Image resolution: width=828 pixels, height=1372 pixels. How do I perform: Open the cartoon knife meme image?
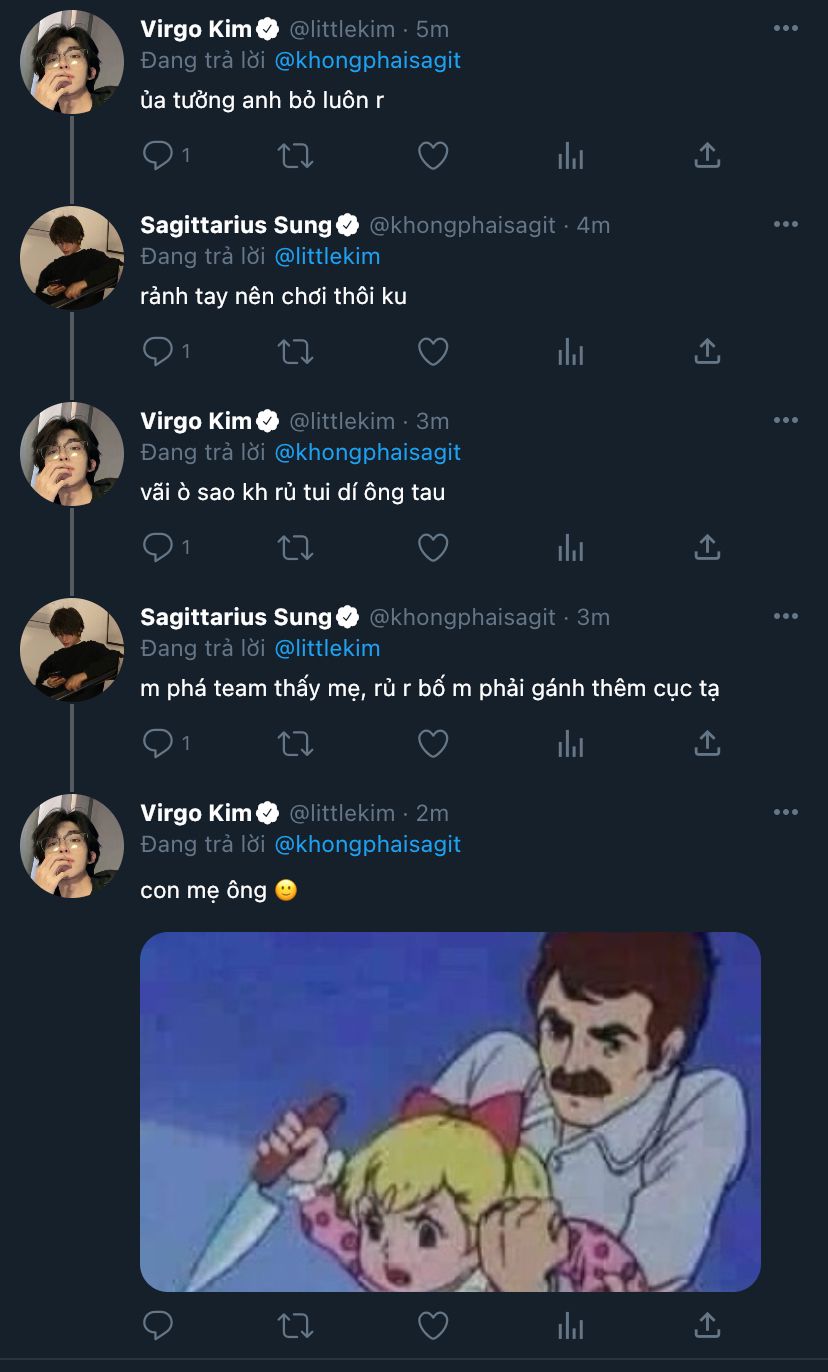coord(450,1111)
